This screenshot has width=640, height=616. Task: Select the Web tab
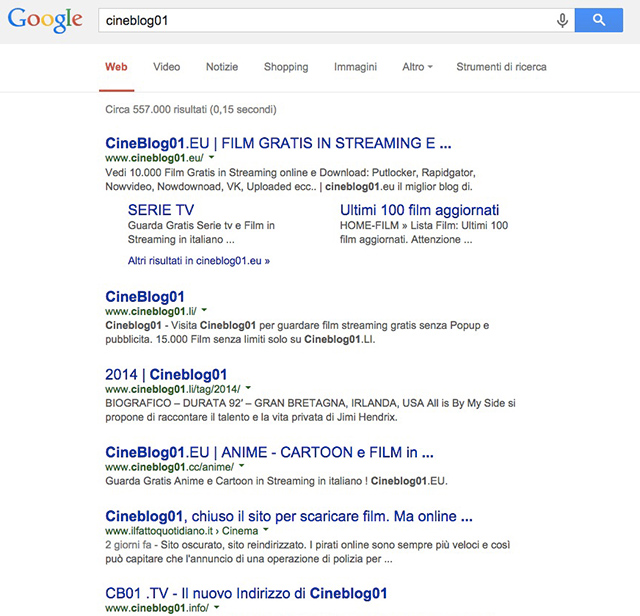[116, 67]
